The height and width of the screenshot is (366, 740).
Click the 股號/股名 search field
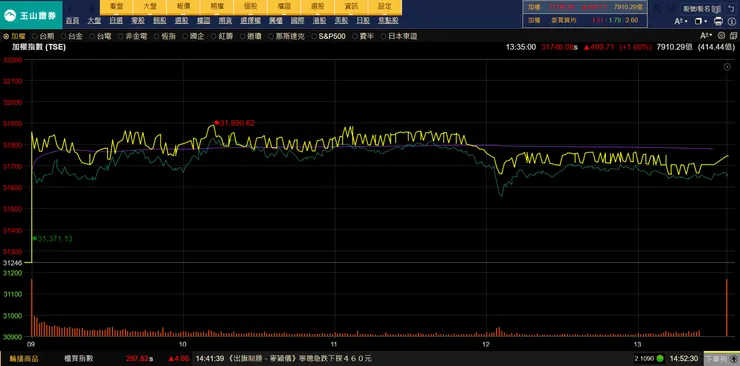[697, 9]
